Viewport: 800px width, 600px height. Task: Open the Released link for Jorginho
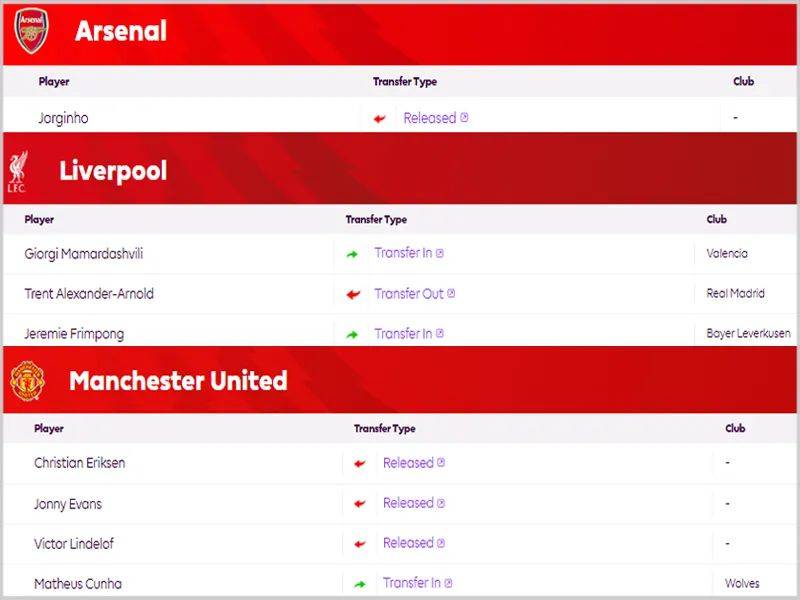430,118
